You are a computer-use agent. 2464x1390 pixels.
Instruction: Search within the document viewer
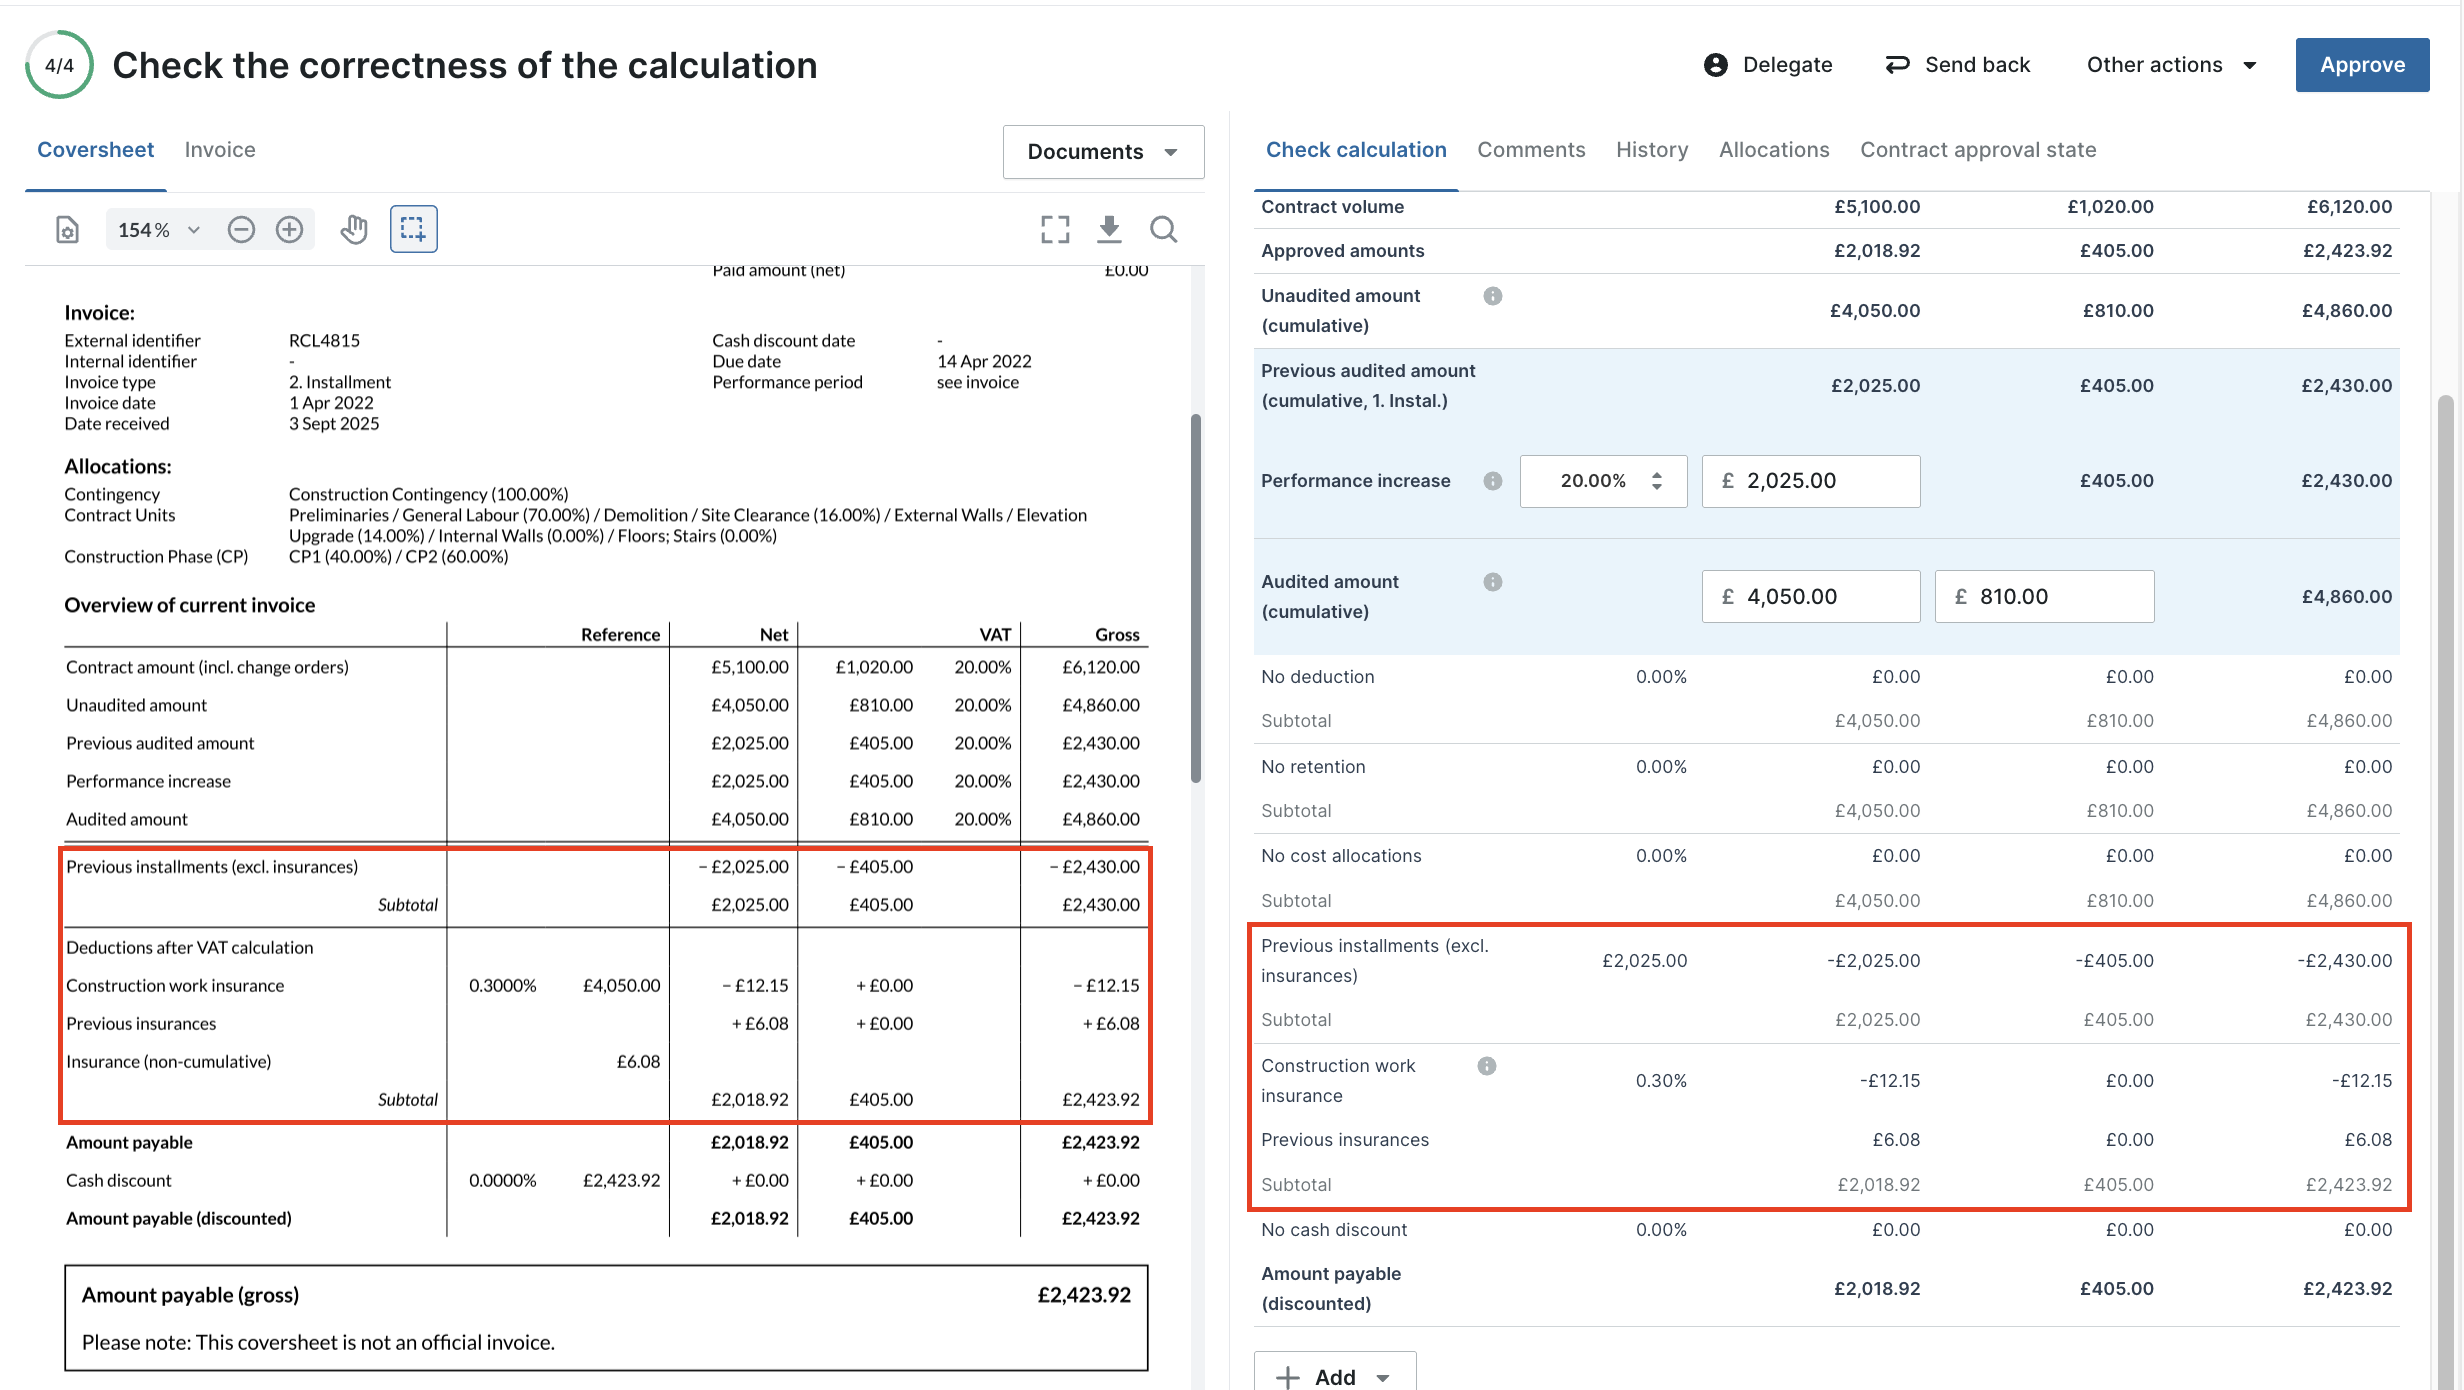click(x=1163, y=230)
